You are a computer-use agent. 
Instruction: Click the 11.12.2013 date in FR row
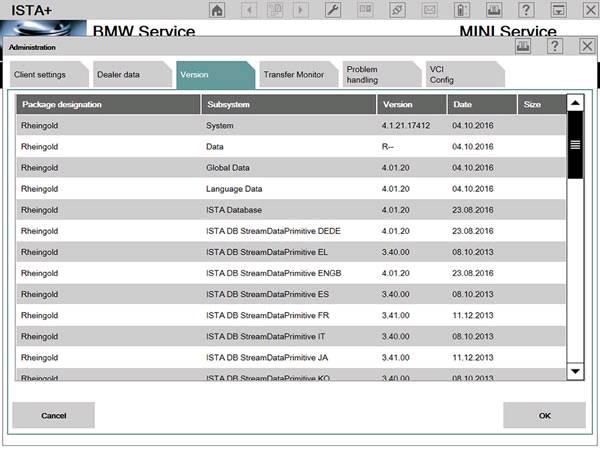473,315
